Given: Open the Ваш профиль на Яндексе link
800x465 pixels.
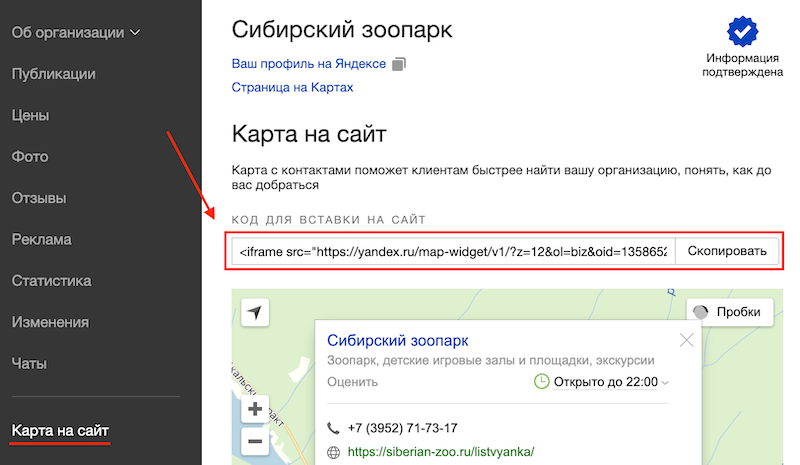Looking at the screenshot, I should (309, 64).
